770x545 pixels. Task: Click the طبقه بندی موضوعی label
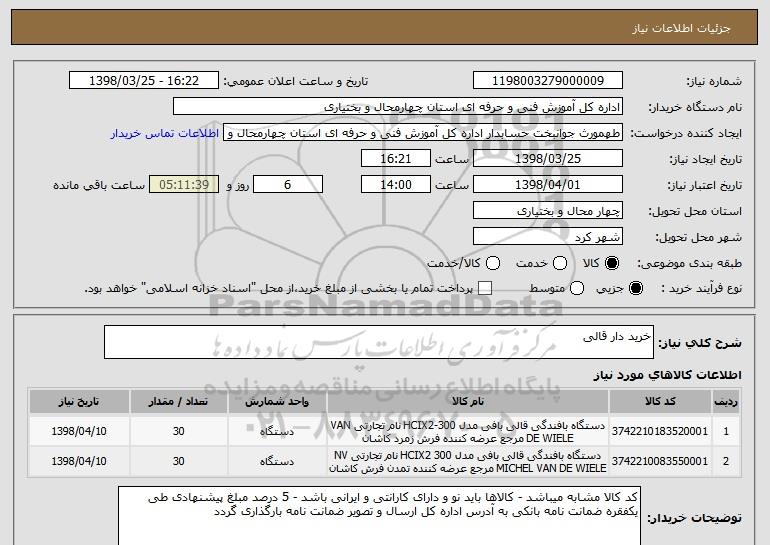(689, 264)
